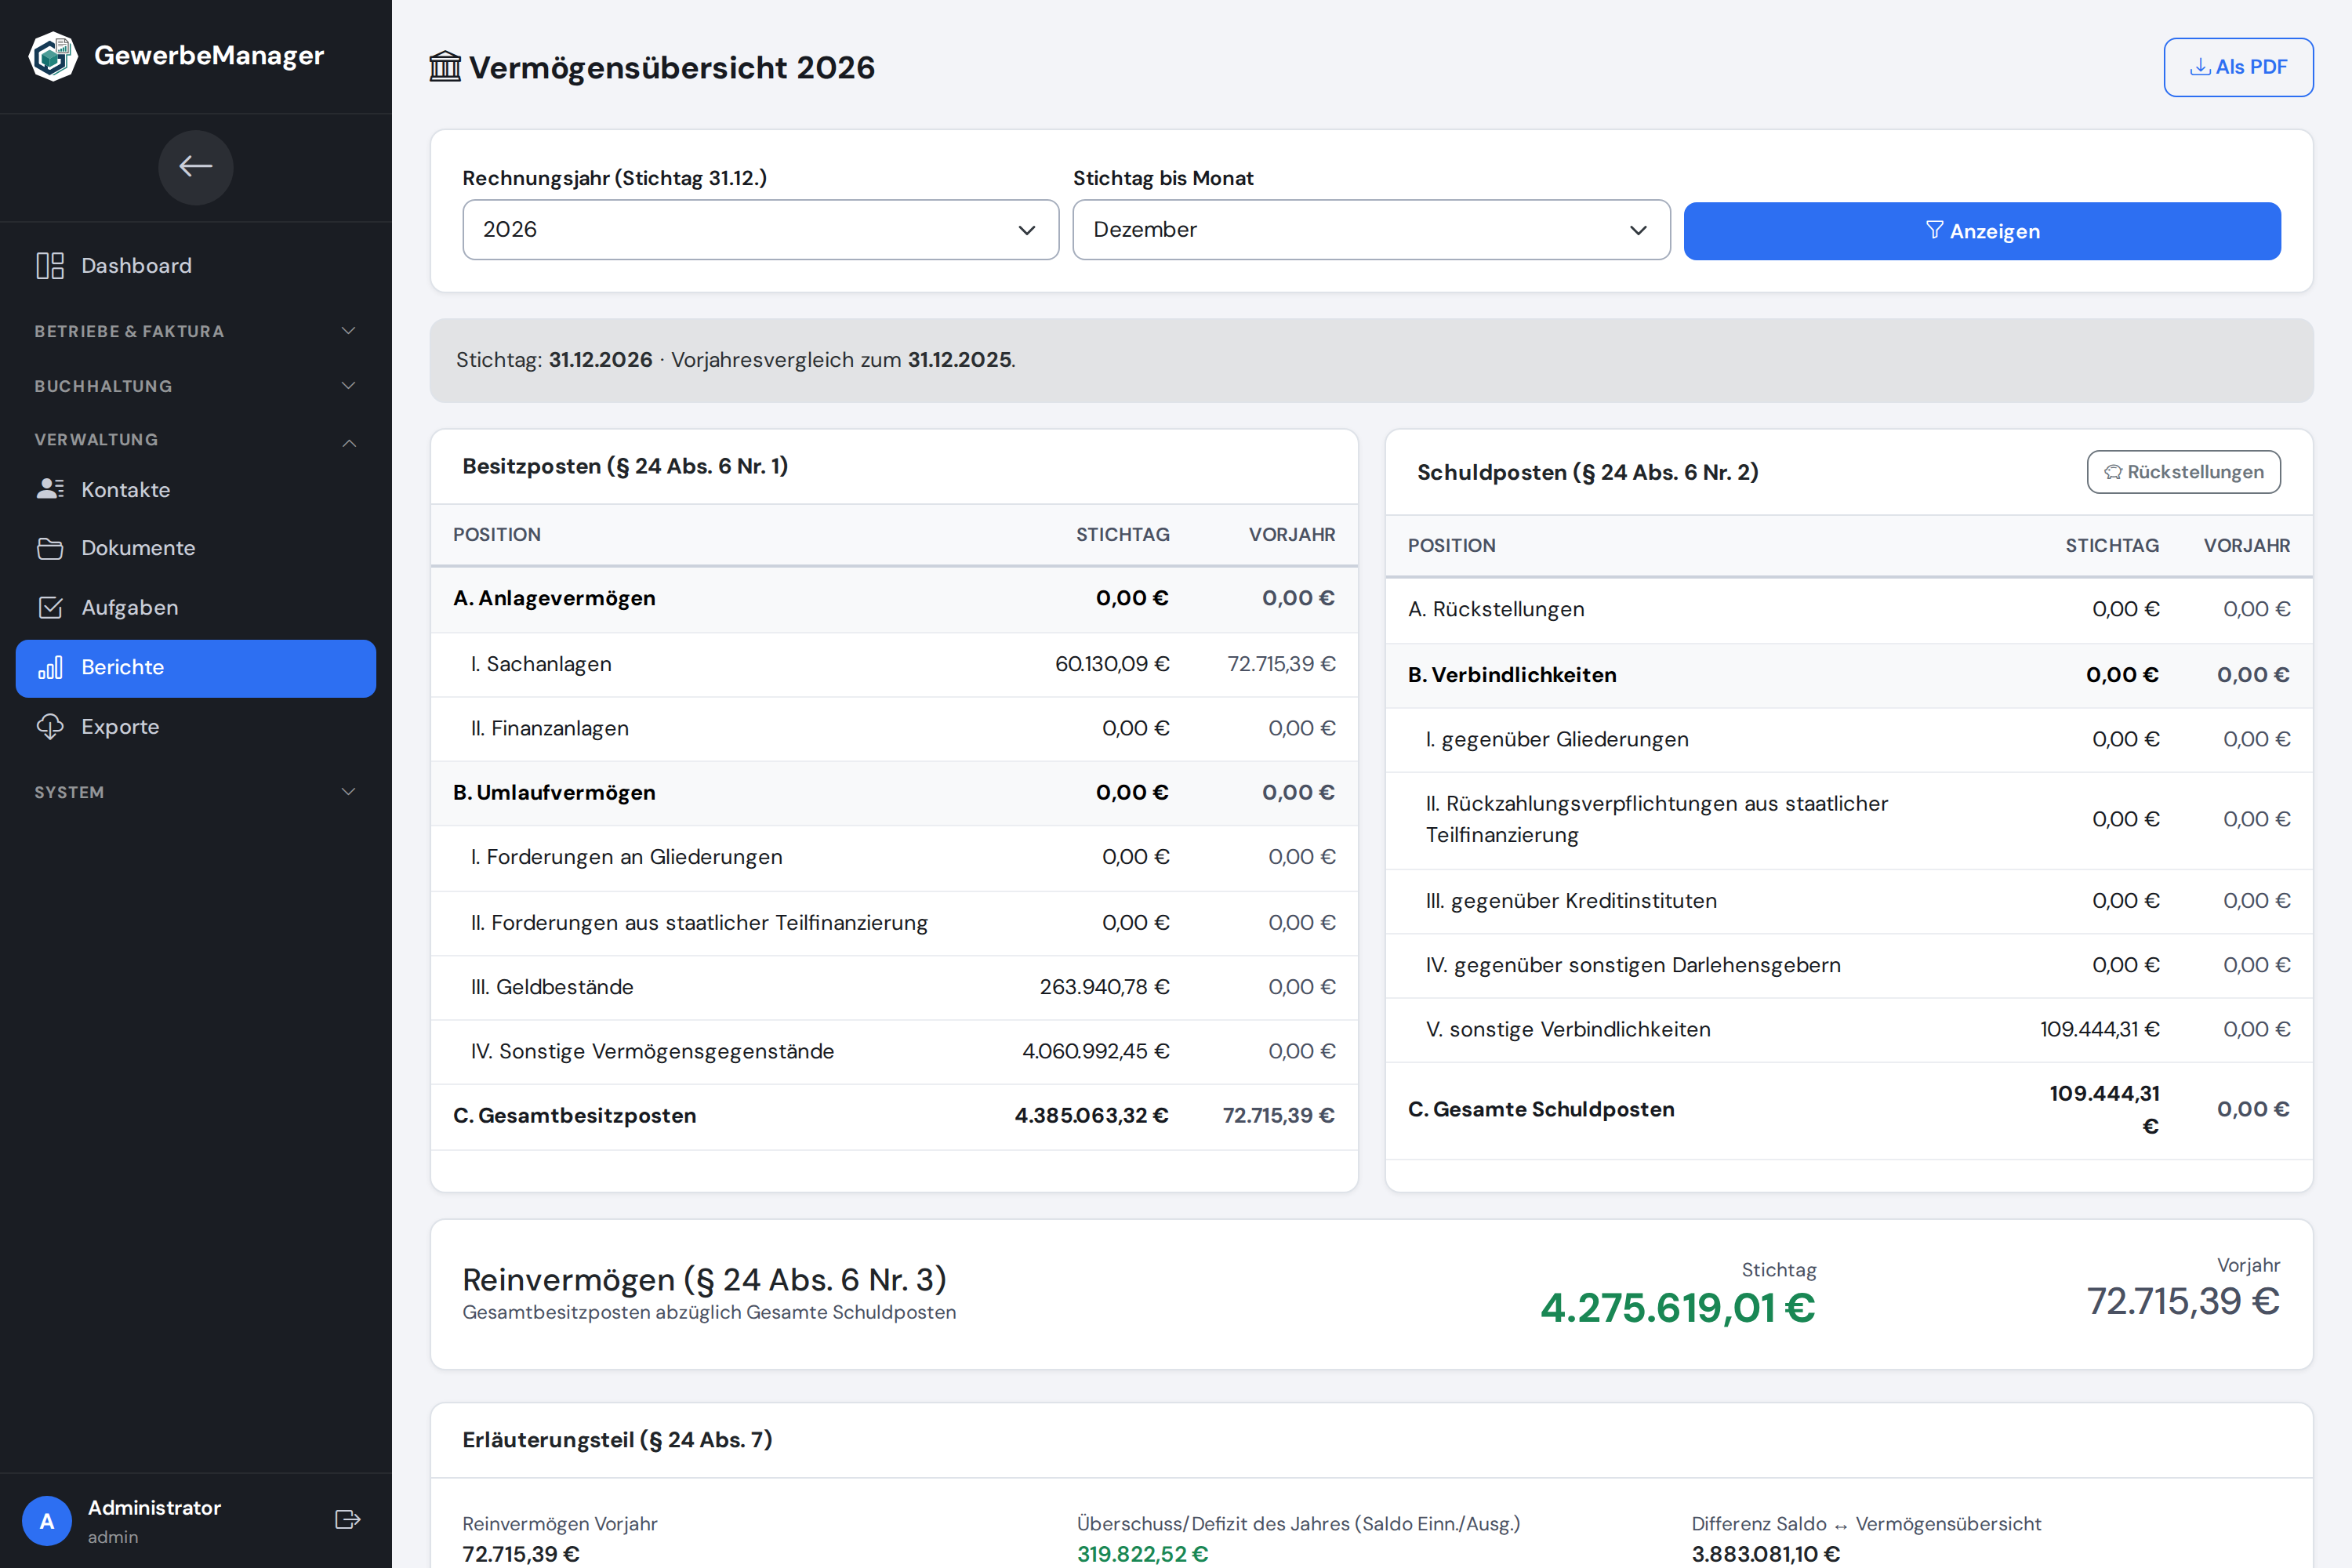This screenshot has width=2352, height=1568.
Task: Click the logout icon next to Administrator
Action: [347, 1520]
